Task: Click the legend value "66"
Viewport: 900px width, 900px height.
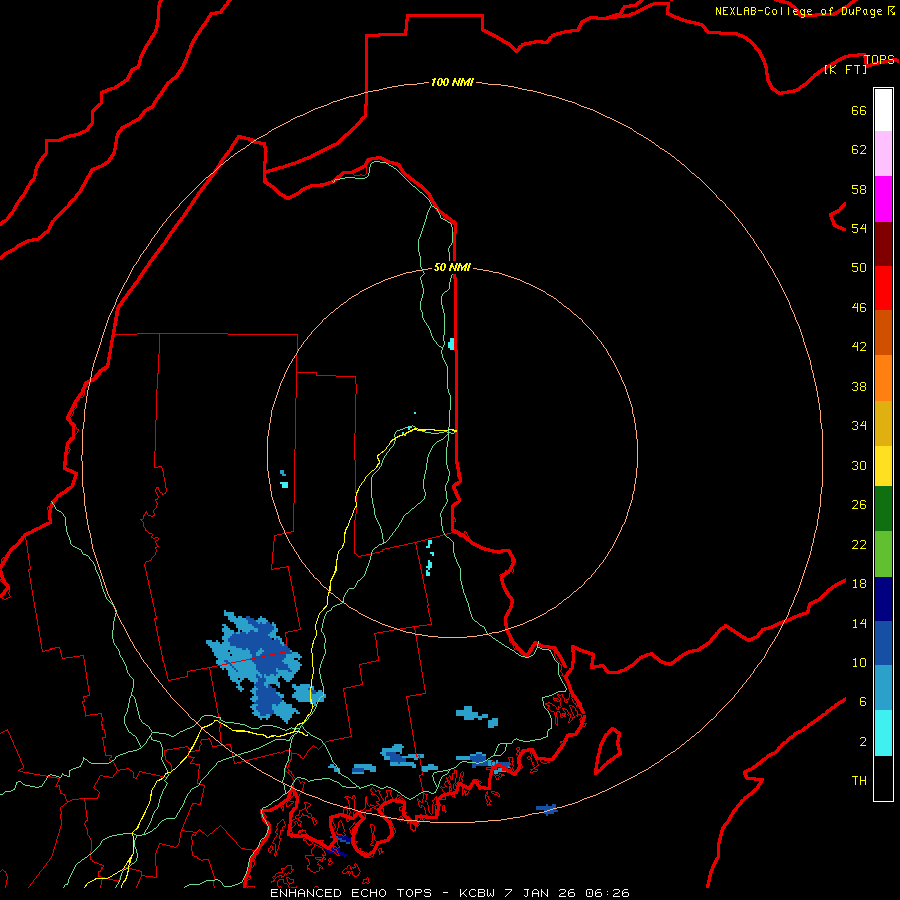Action: 859,110
